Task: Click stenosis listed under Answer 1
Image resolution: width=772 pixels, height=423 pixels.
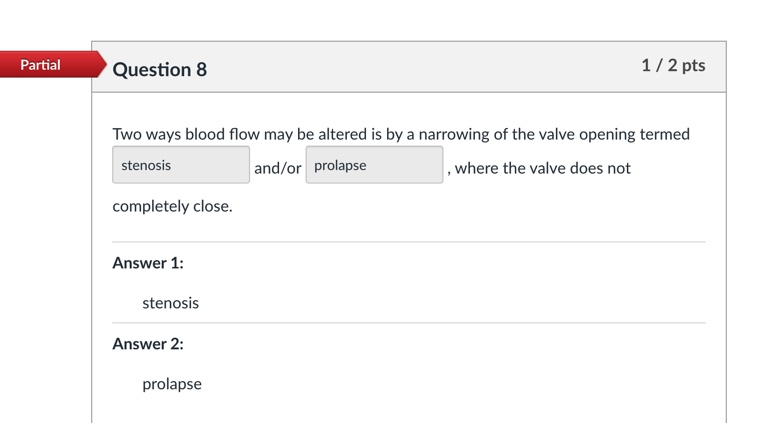Action: 170,303
